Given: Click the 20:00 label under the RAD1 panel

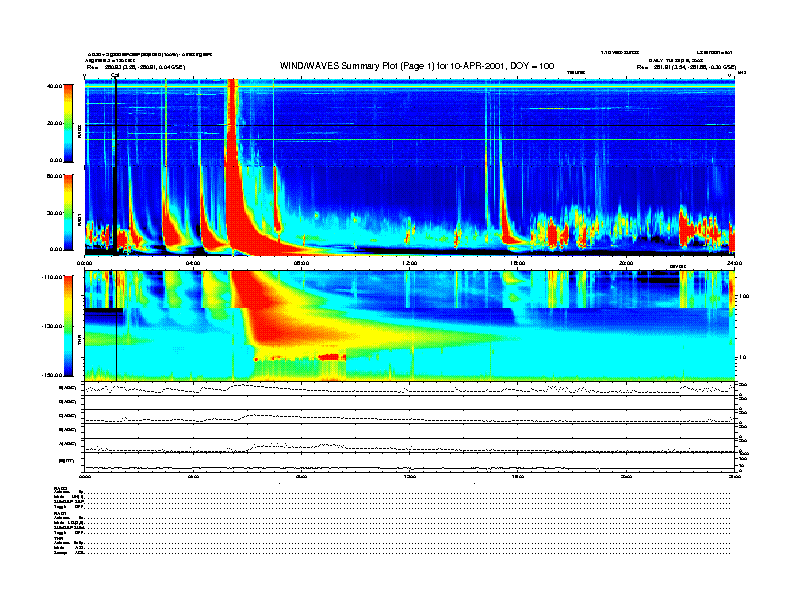Looking at the screenshot, I should 626,263.
